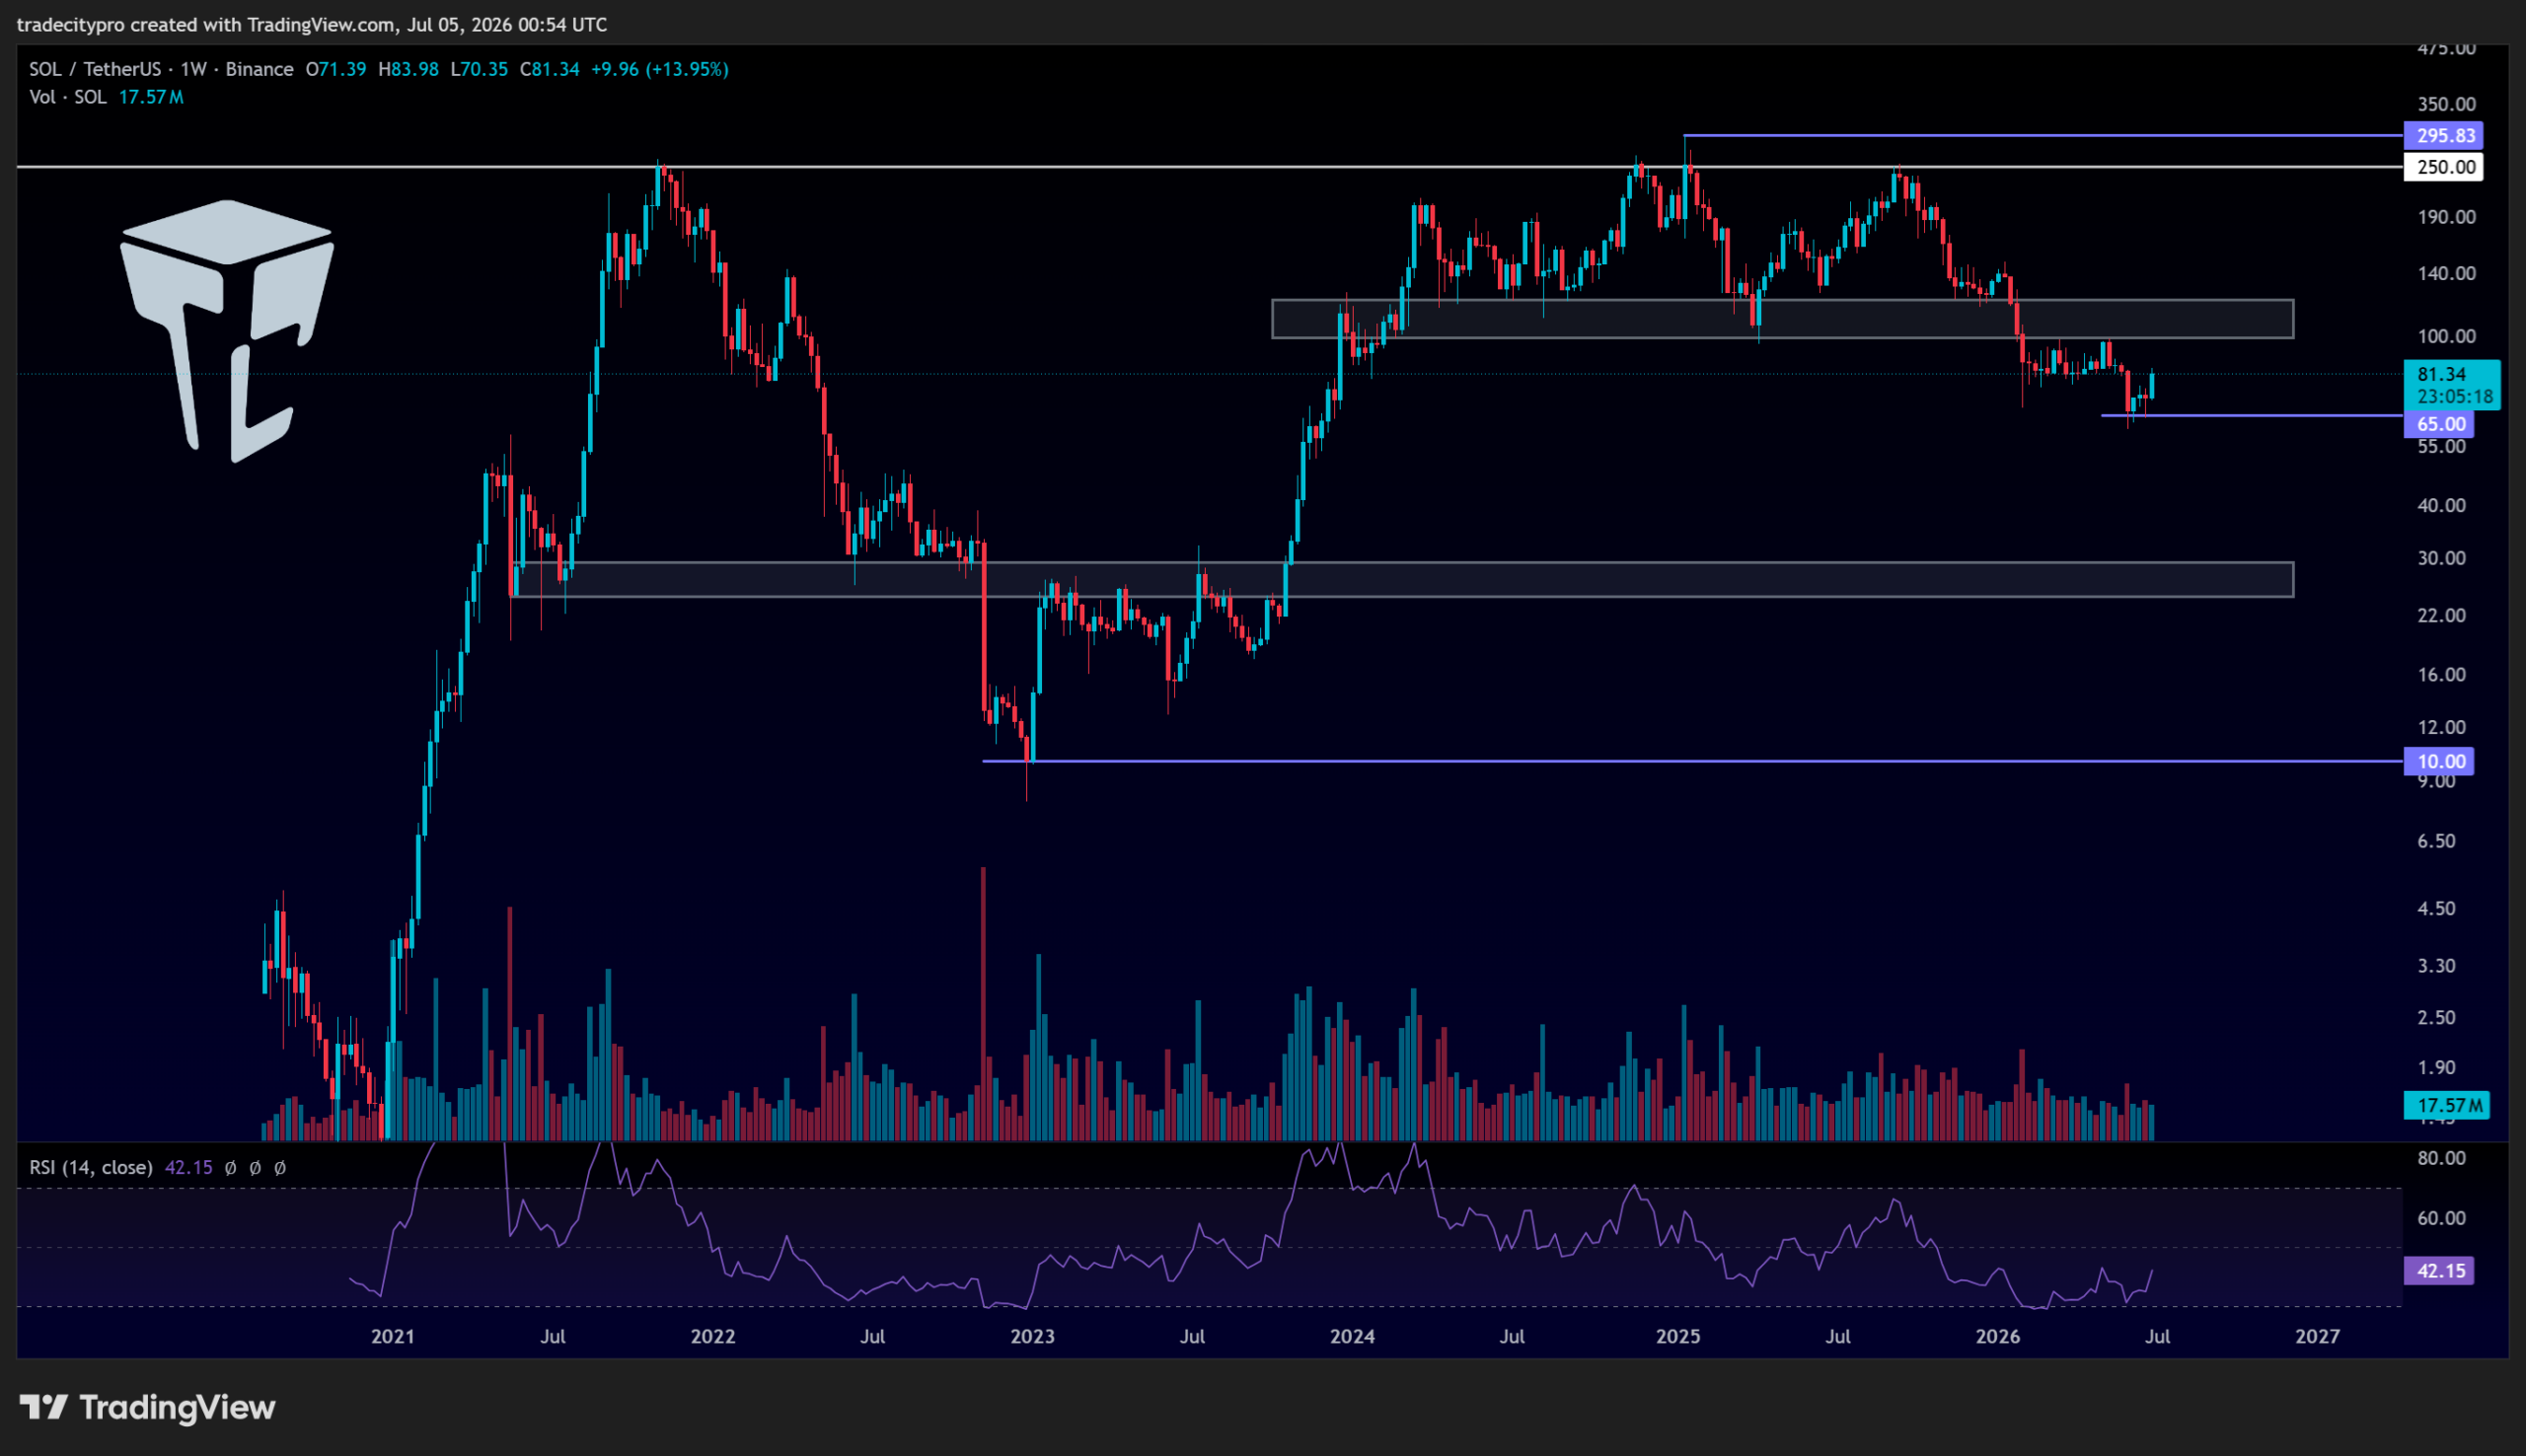Select the shaded zone rectangle below 30.00

tap(1402, 580)
